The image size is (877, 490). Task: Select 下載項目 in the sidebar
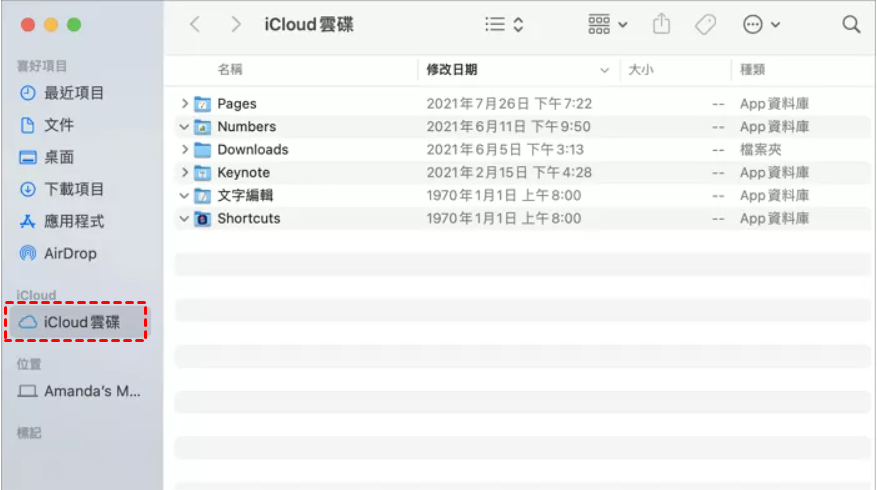pyautogui.click(x=73, y=189)
